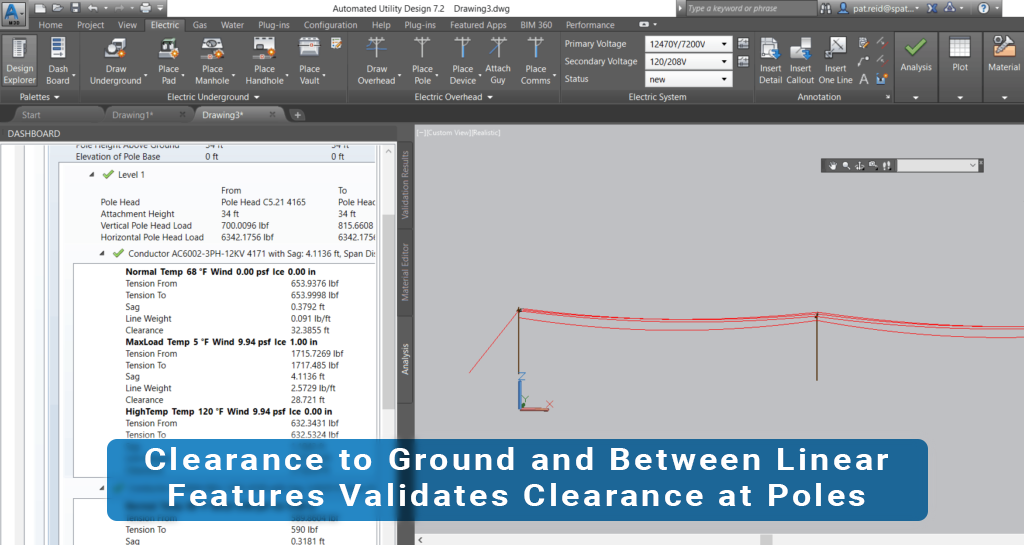Open the Gas ribbon tab
Image resolution: width=1024 pixels, height=545 pixels.
[x=200, y=25]
